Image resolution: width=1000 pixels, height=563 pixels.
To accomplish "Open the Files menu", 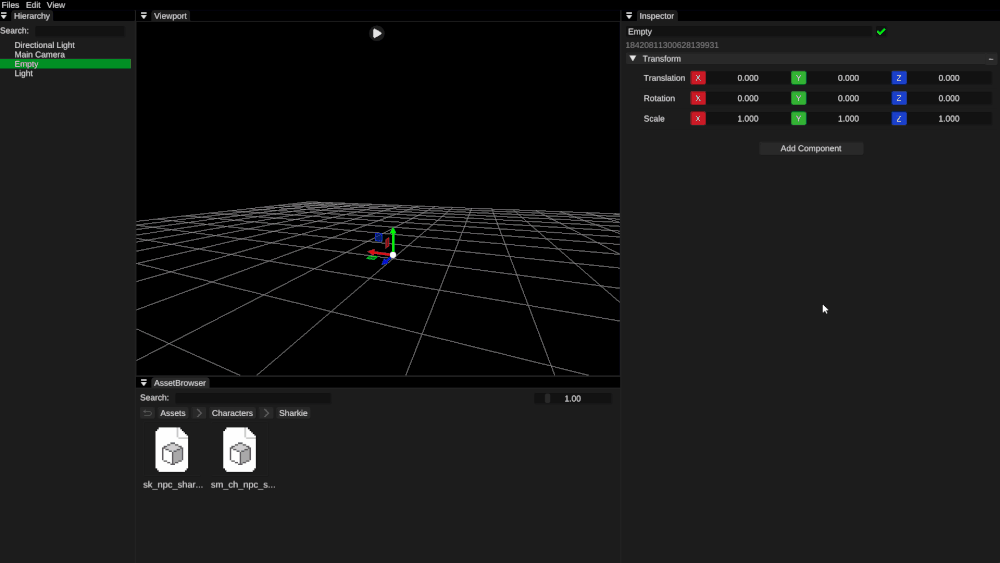I will 10,5.
